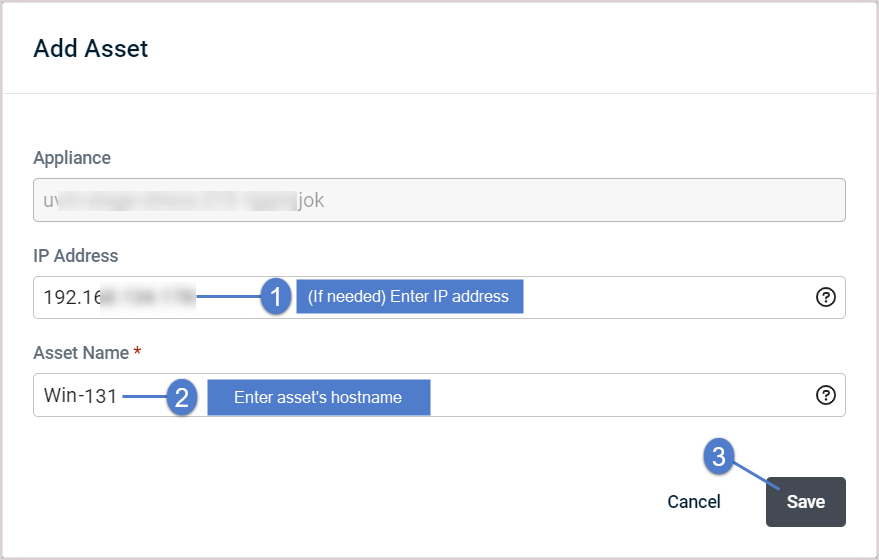The width and height of the screenshot is (879, 560).
Task: Click the "Enter asset's hostname" callout label
Action: click(319, 397)
